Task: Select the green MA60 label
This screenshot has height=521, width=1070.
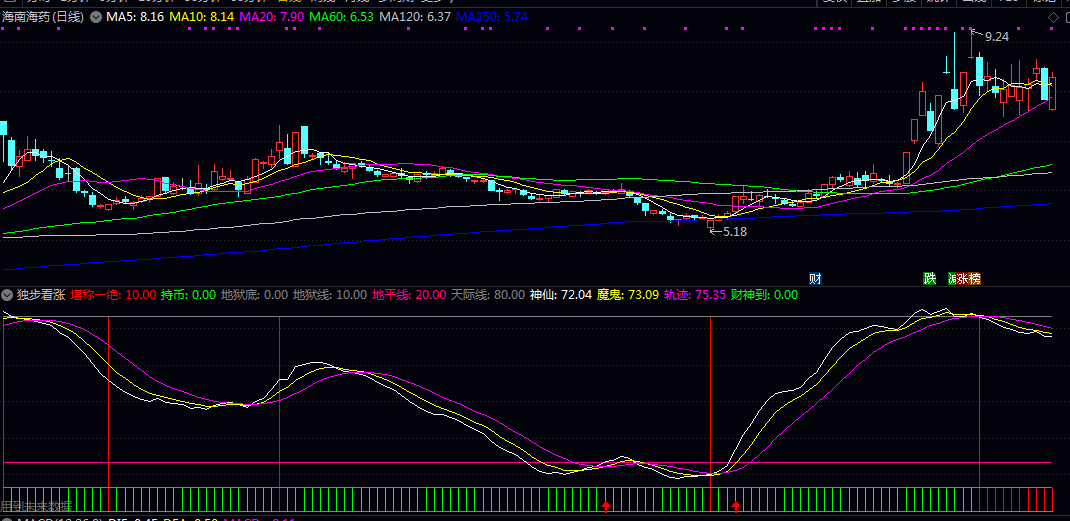Action: pyautogui.click(x=343, y=18)
